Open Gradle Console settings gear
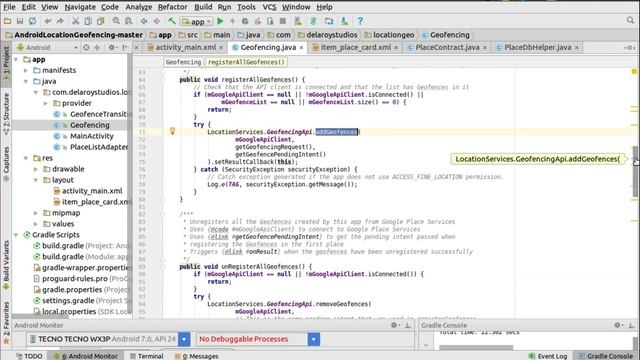This screenshot has width=640, height=360. (x=618, y=325)
